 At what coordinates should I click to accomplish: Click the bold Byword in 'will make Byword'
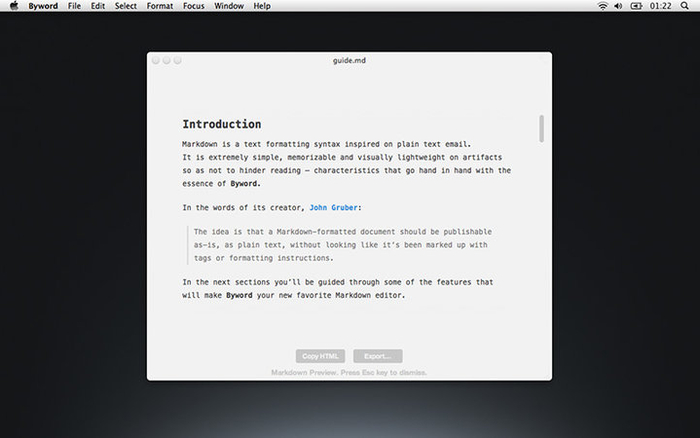pyautogui.click(x=239, y=295)
